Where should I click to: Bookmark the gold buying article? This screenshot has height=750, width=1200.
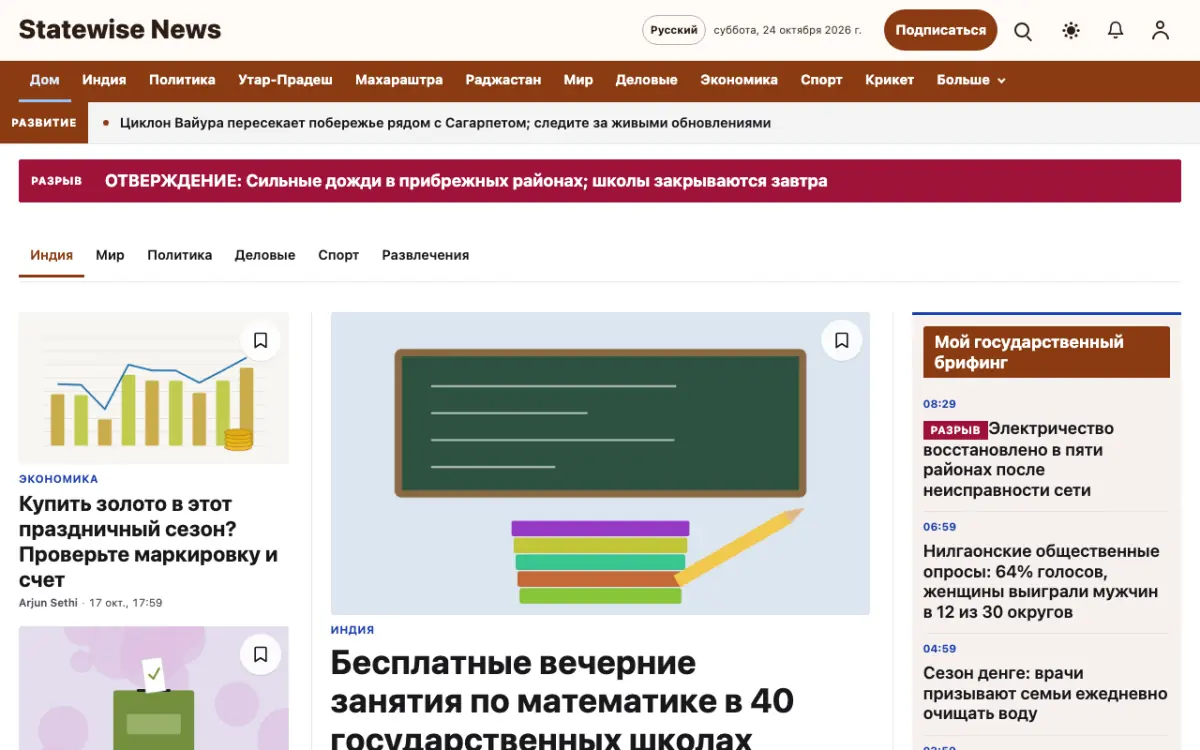click(x=261, y=341)
